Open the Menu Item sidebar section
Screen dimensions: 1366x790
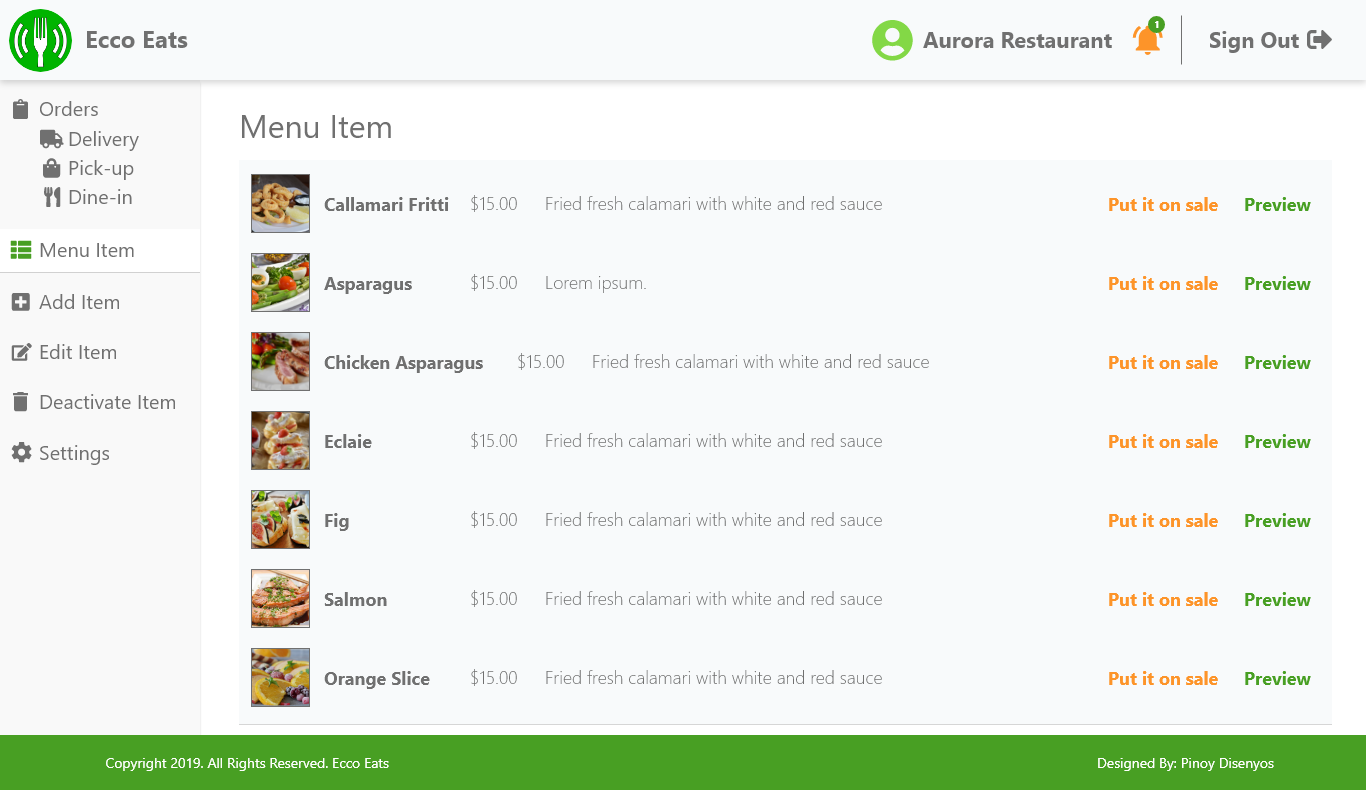pyautogui.click(x=86, y=250)
